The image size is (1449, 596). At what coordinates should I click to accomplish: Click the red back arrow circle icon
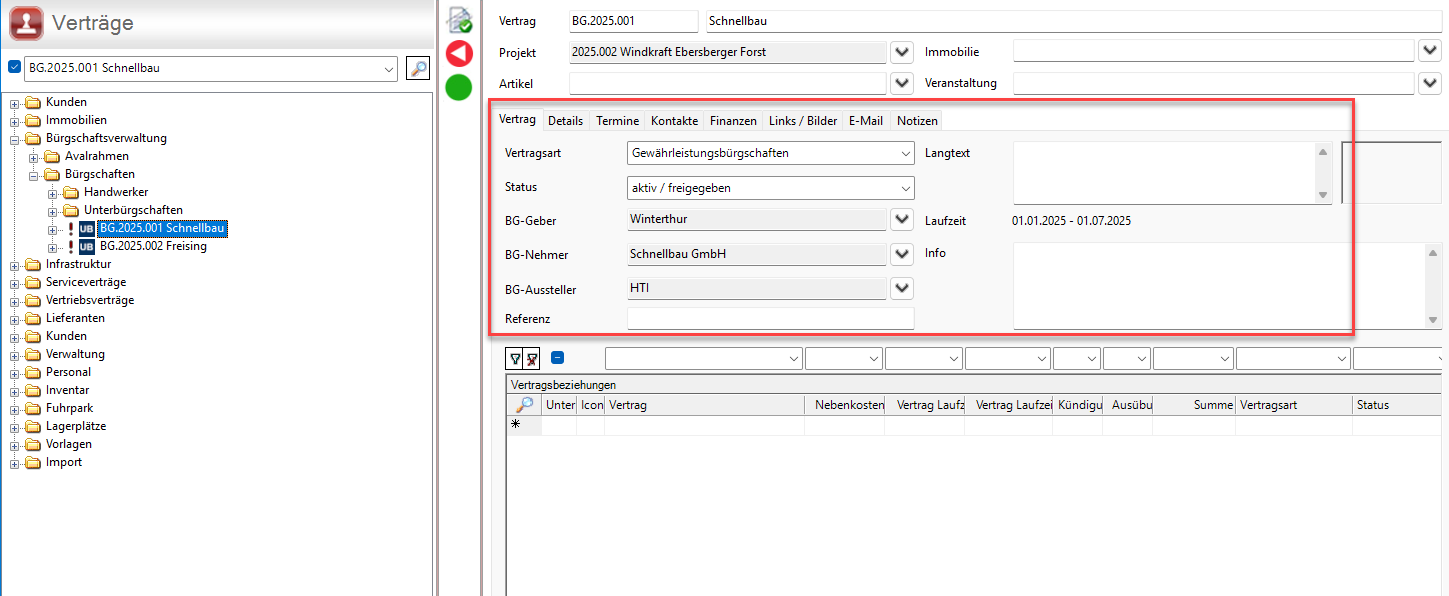pos(459,53)
